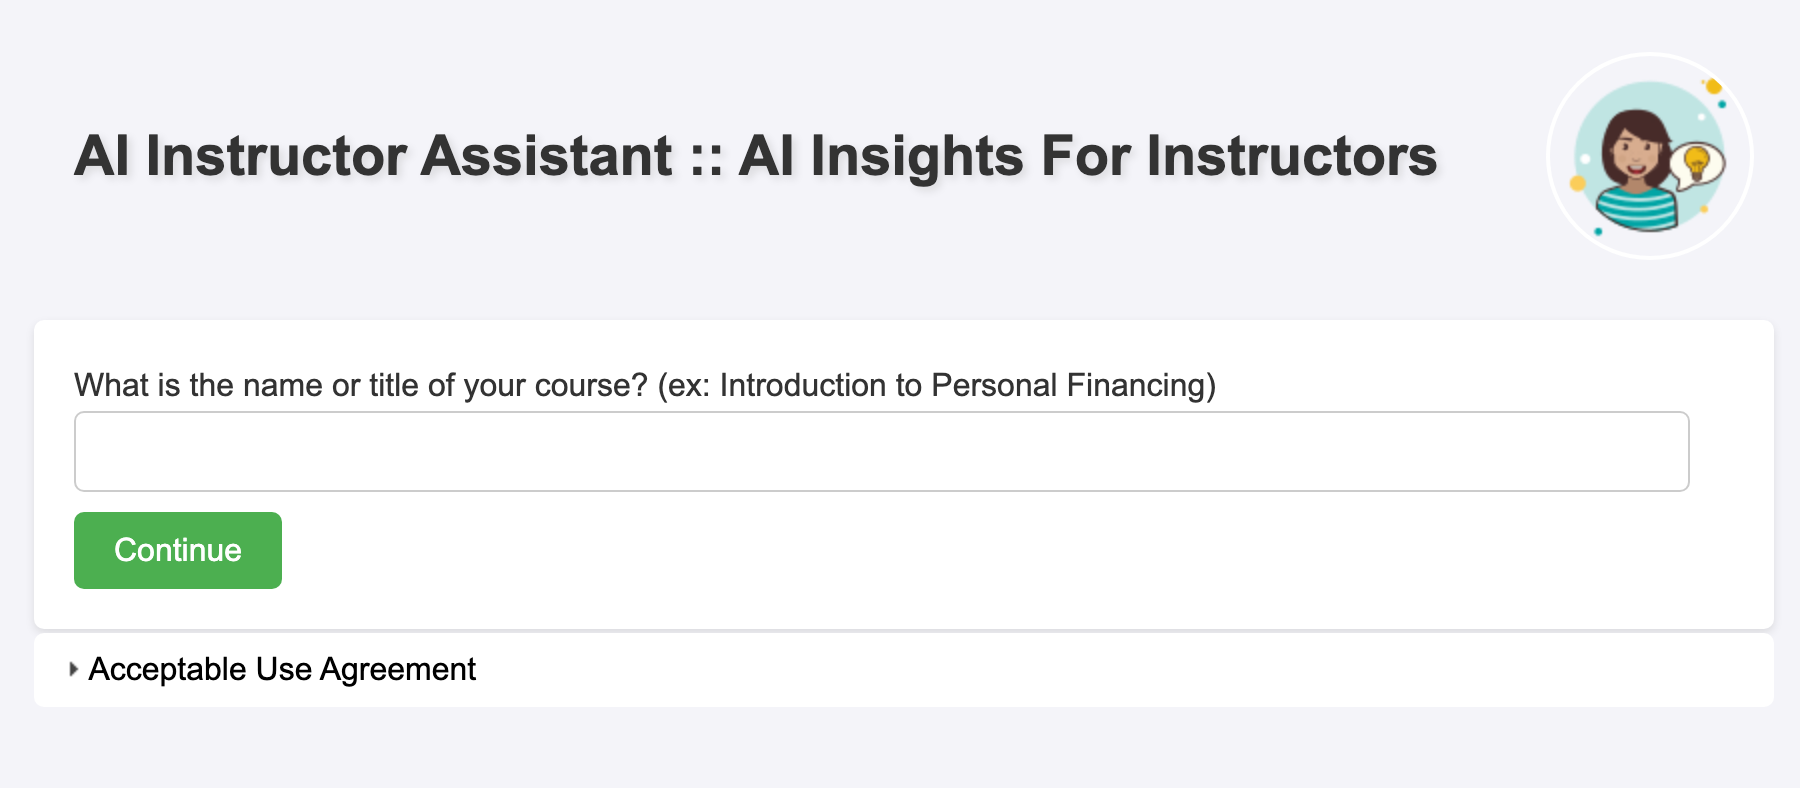Click the word "Instructors" in the heading
The width and height of the screenshot is (1800, 788).
pyautogui.click(x=1291, y=156)
